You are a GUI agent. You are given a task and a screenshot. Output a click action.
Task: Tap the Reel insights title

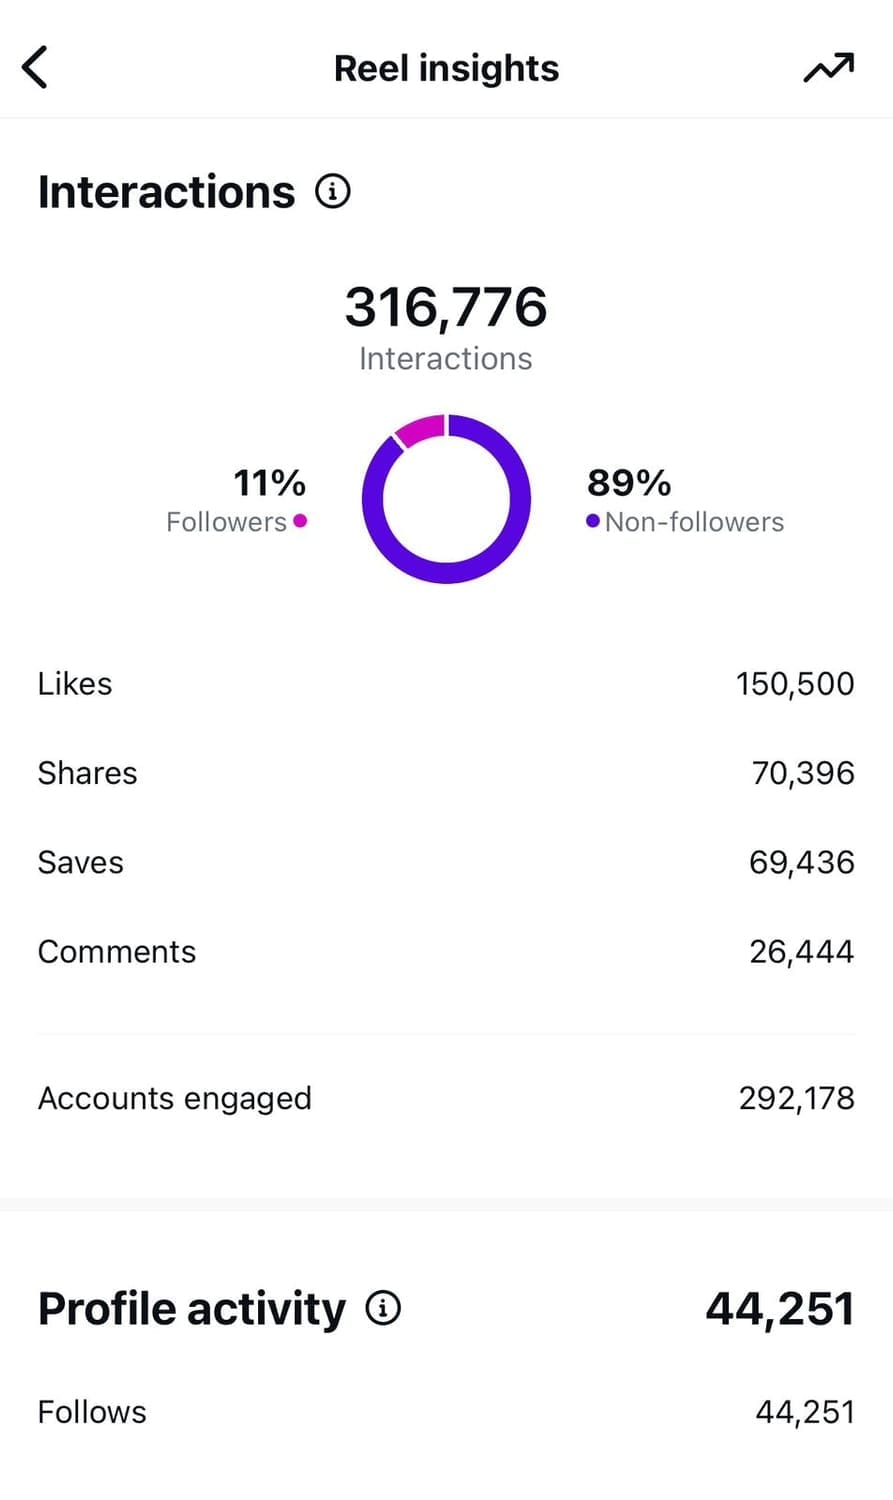click(x=446, y=68)
